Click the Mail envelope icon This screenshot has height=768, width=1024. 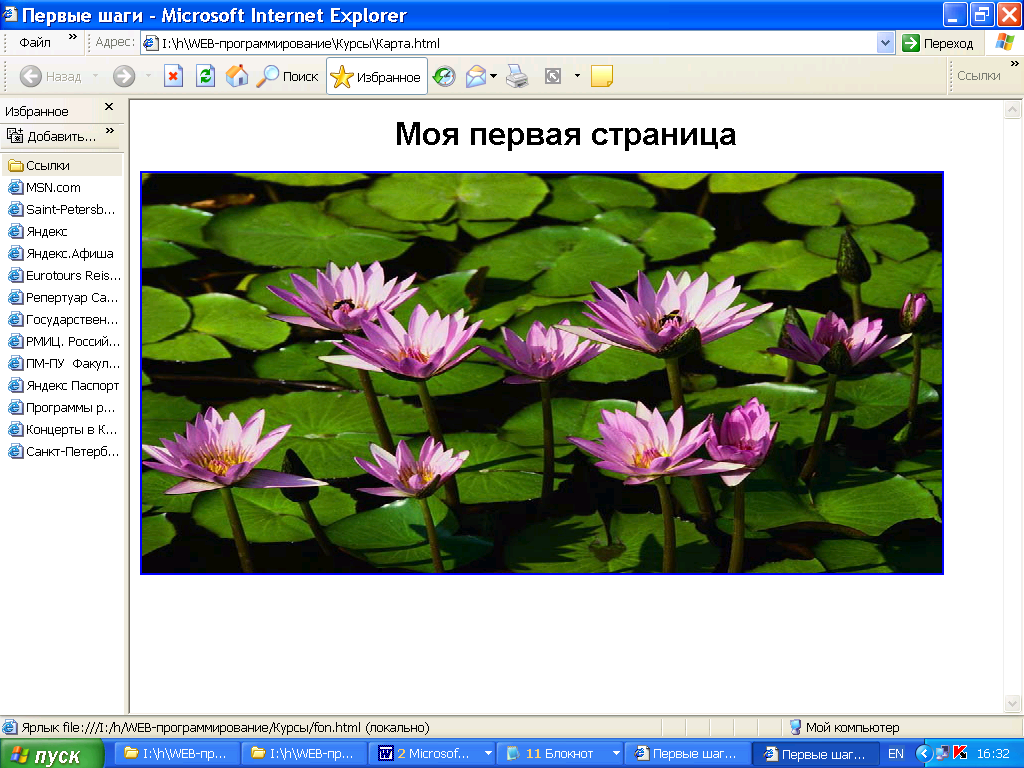tap(476, 76)
